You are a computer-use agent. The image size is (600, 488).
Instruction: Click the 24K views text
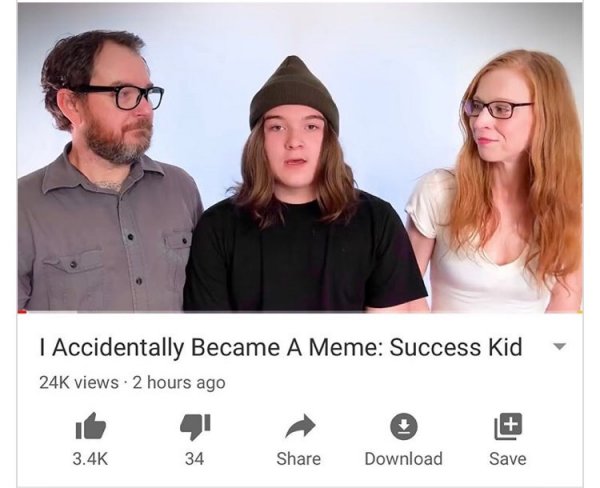[x=79, y=382]
